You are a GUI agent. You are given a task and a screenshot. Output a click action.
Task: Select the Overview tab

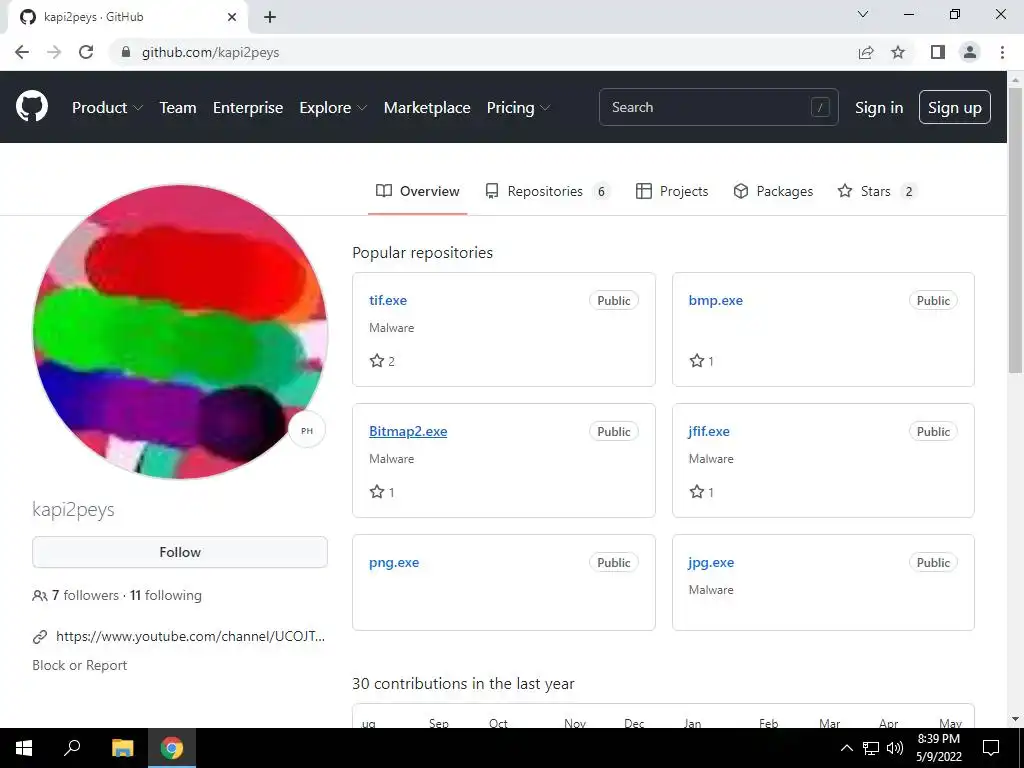click(x=417, y=191)
